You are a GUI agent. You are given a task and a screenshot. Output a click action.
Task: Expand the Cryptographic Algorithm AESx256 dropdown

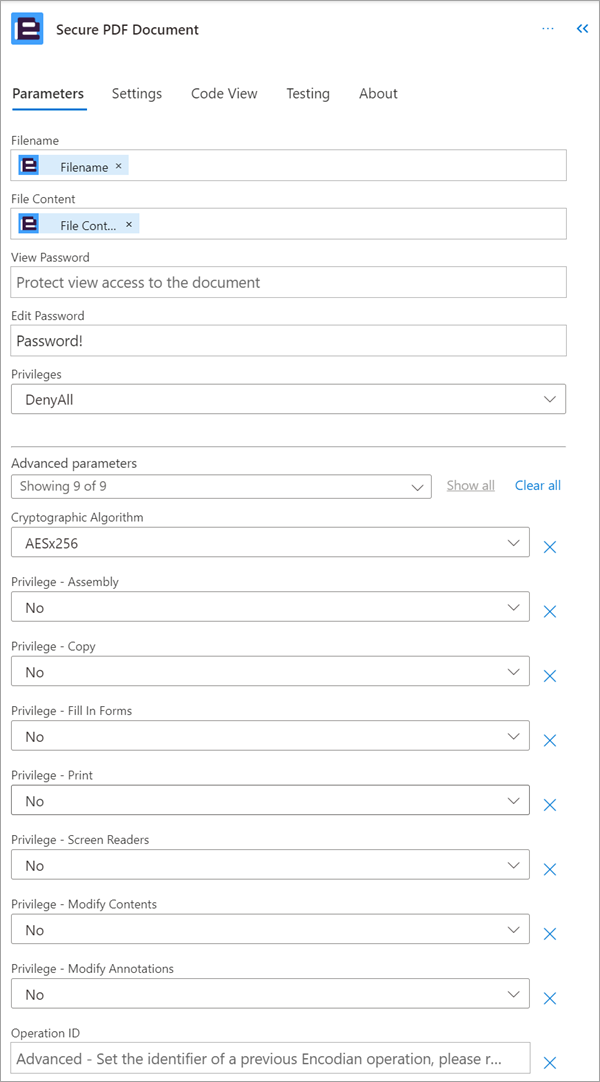(x=270, y=542)
